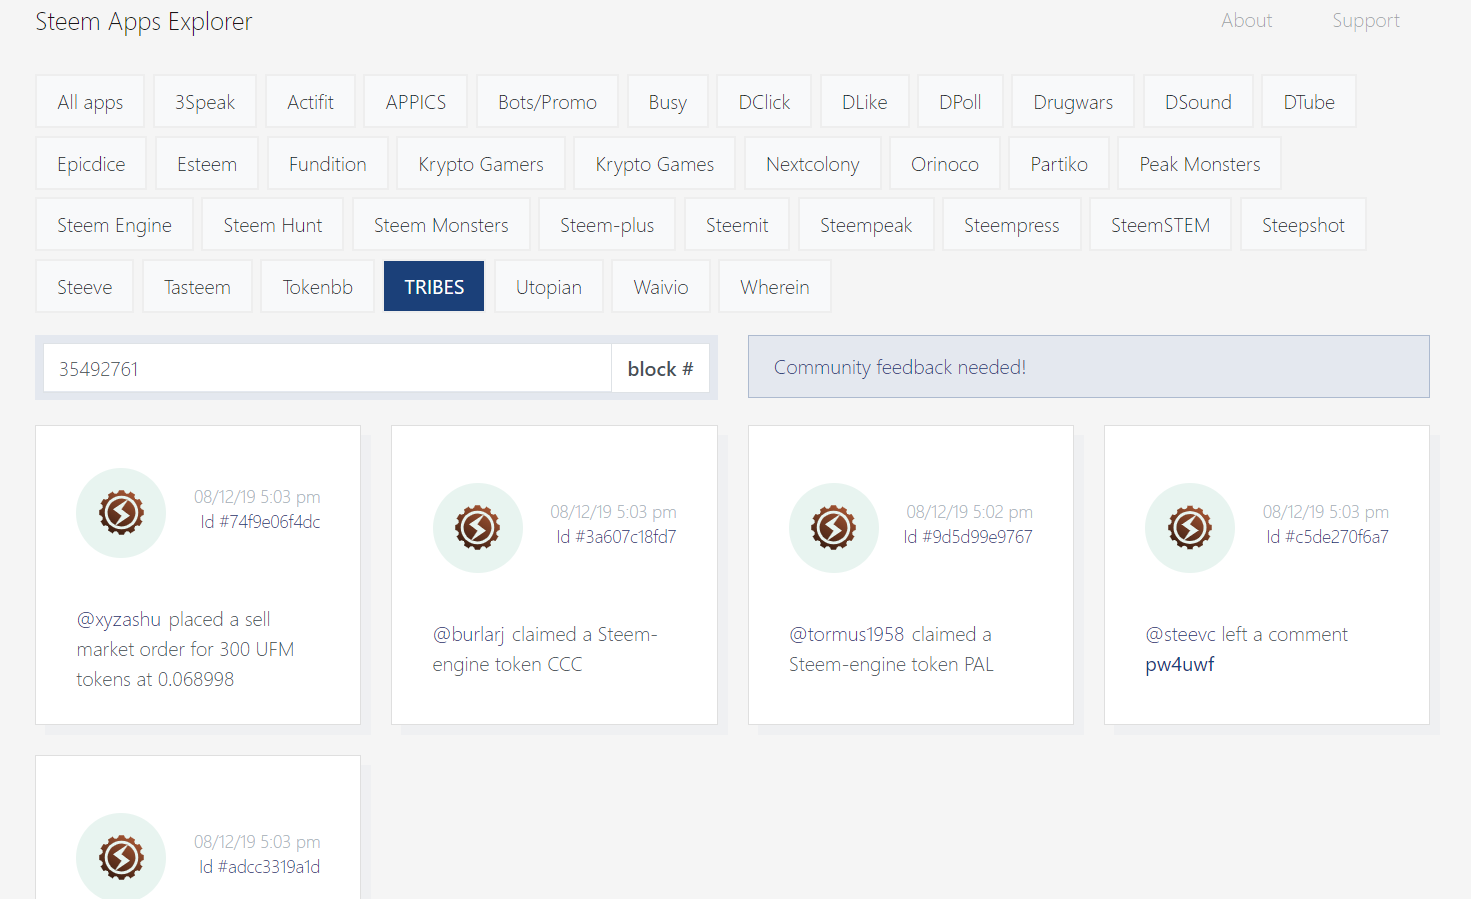Choose the Esteem filter

[x=207, y=164]
